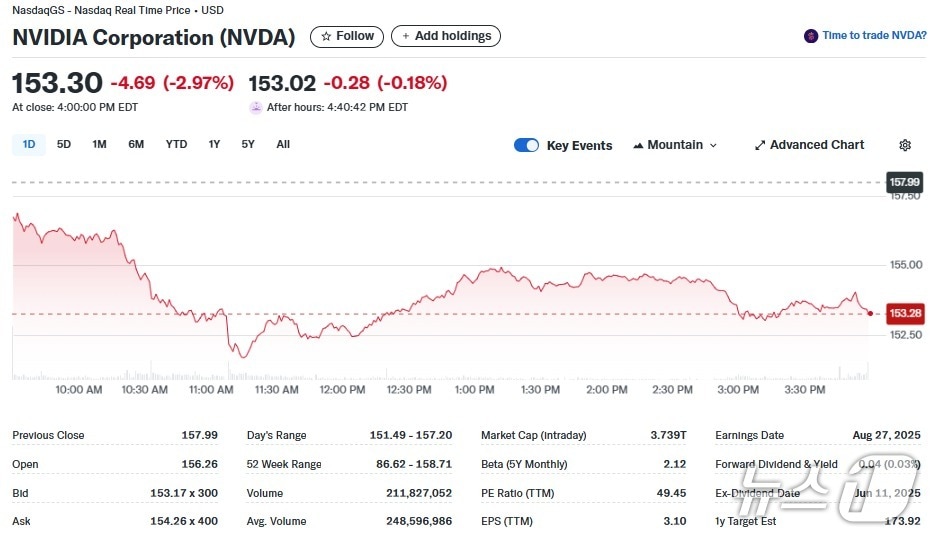This screenshot has height=536, width=931.
Task: Show the 1M chart range
Action: click(x=99, y=144)
